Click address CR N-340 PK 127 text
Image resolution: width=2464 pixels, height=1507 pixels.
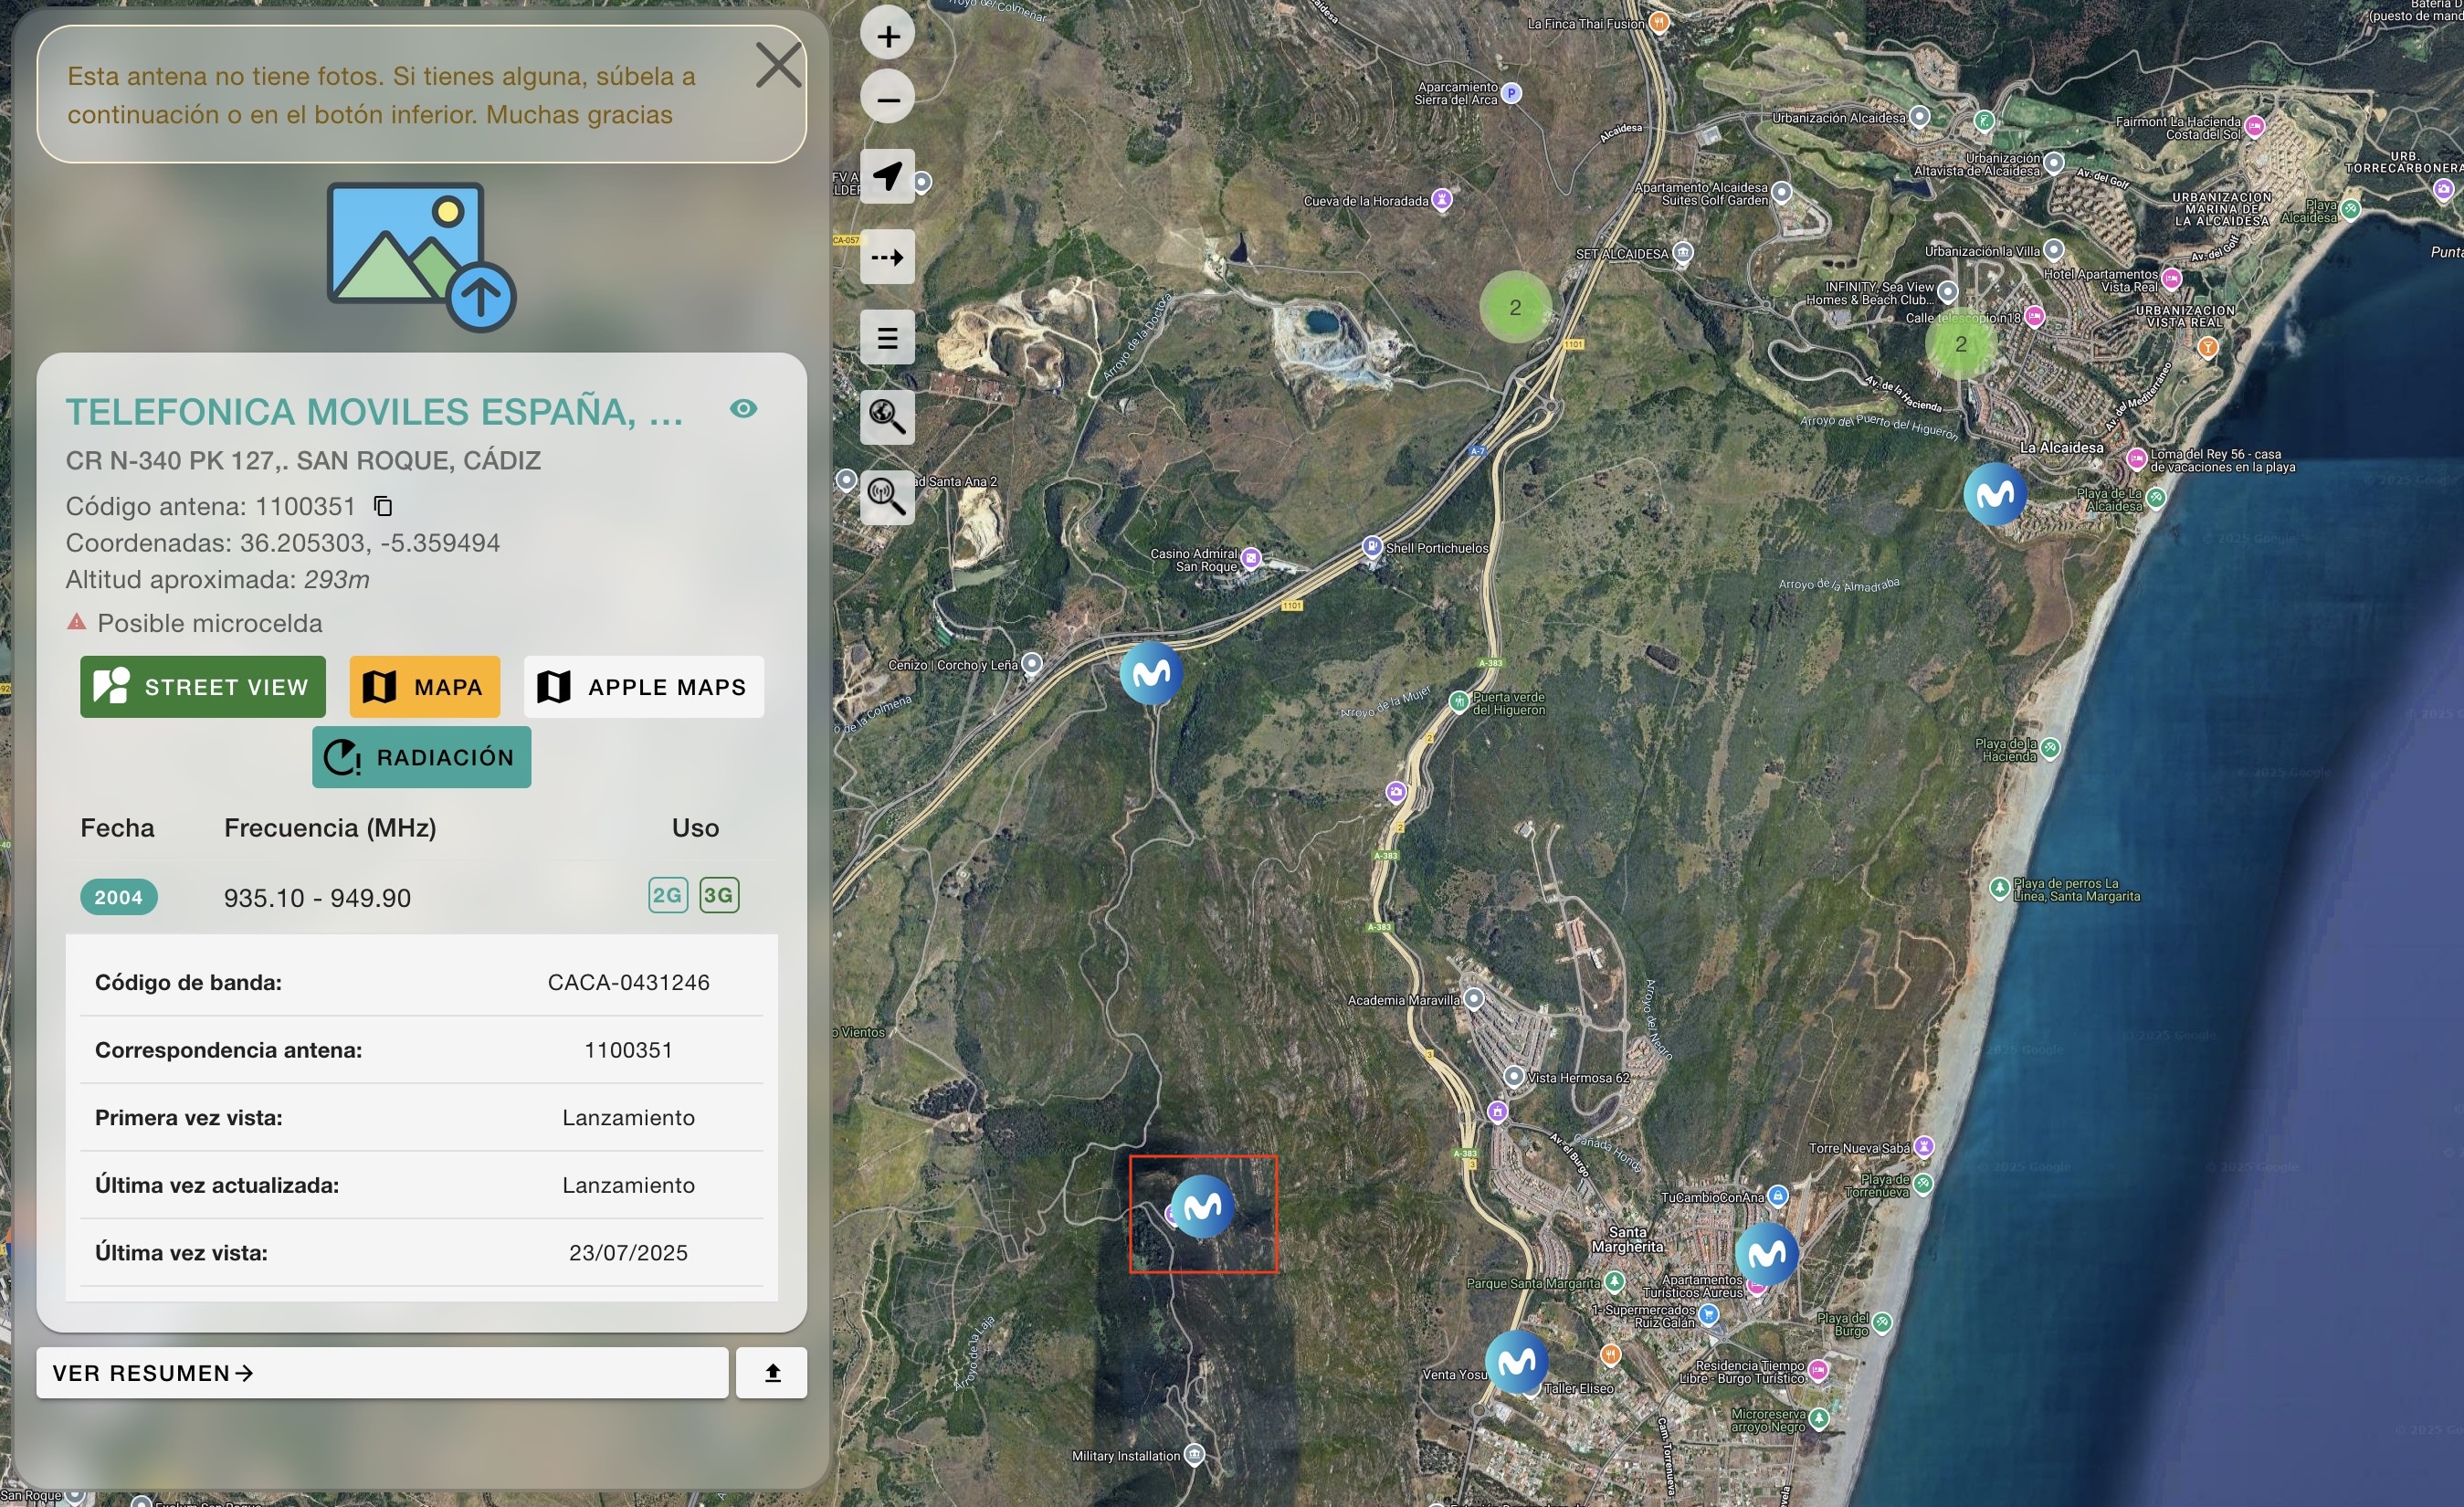[303, 461]
